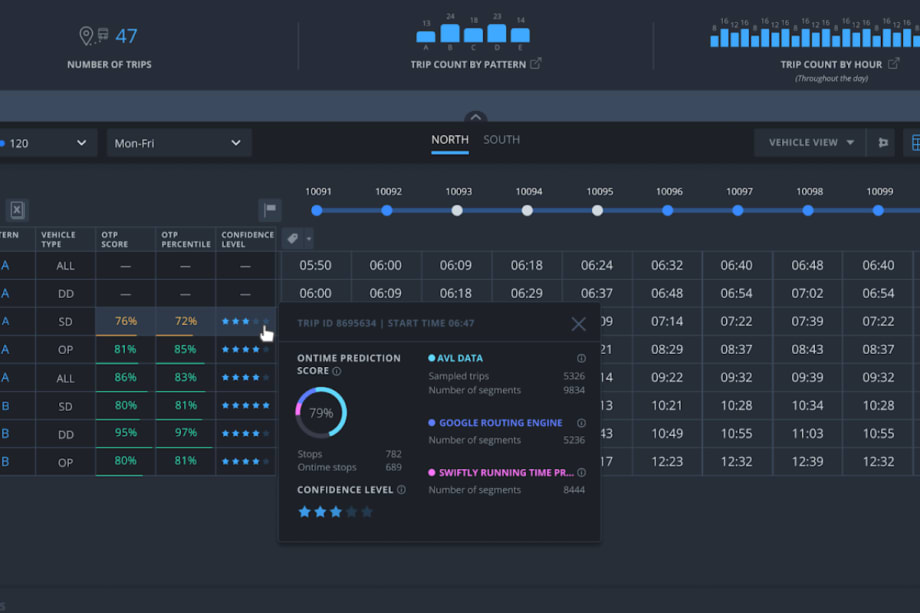Open the Vehicle View dropdown
Image resolution: width=920 pixels, height=613 pixels.
pyautogui.click(x=809, y=142)
